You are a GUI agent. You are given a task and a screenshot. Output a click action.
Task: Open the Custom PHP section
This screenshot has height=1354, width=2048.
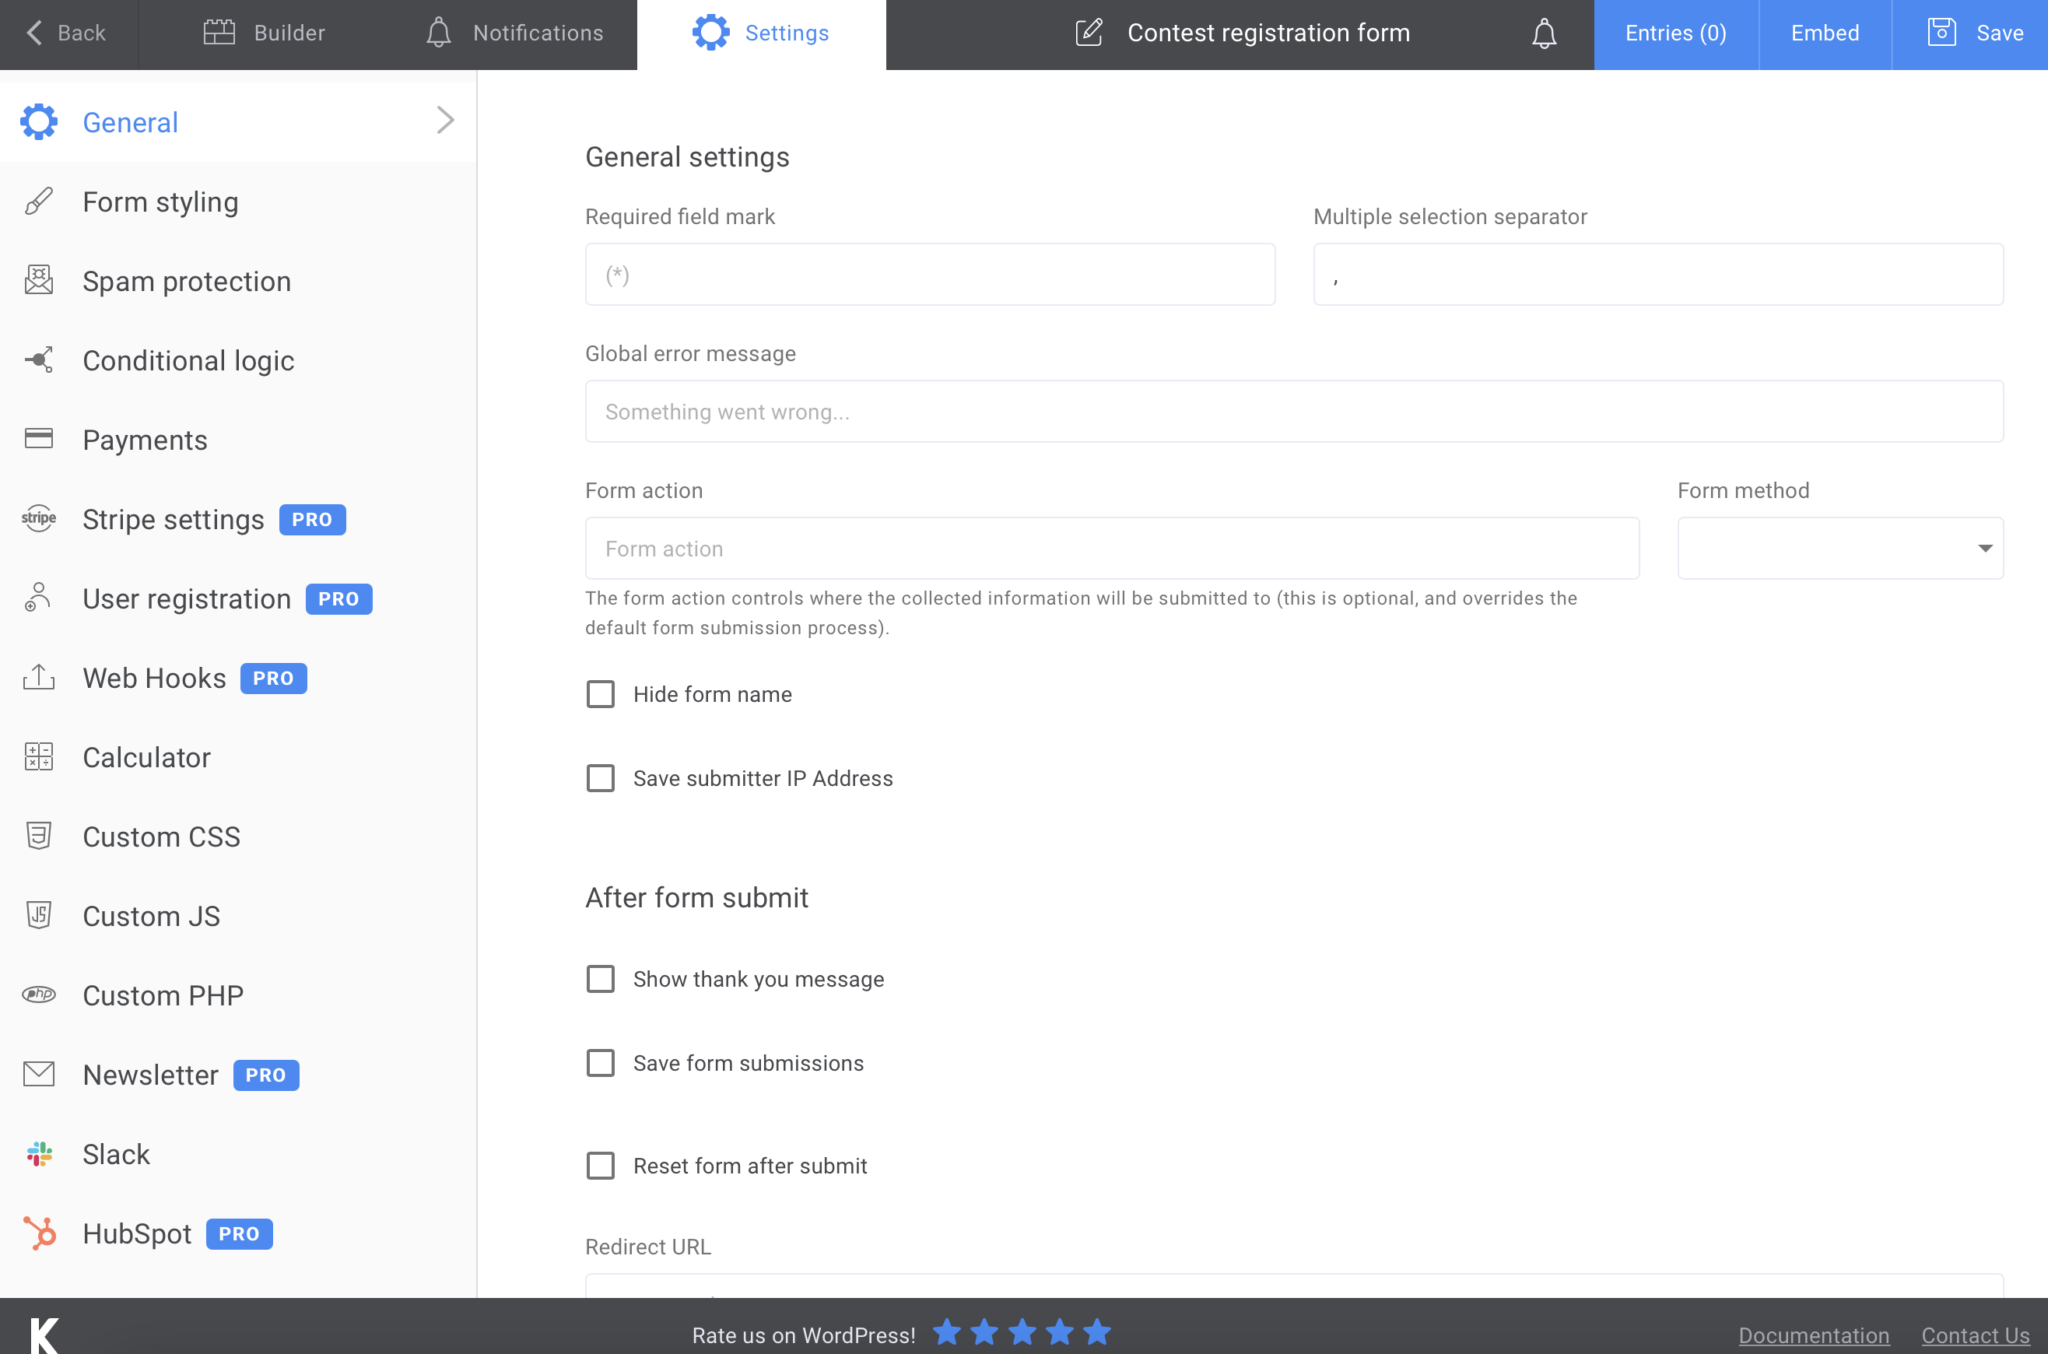pyautogui.click(x=163, y=995)
